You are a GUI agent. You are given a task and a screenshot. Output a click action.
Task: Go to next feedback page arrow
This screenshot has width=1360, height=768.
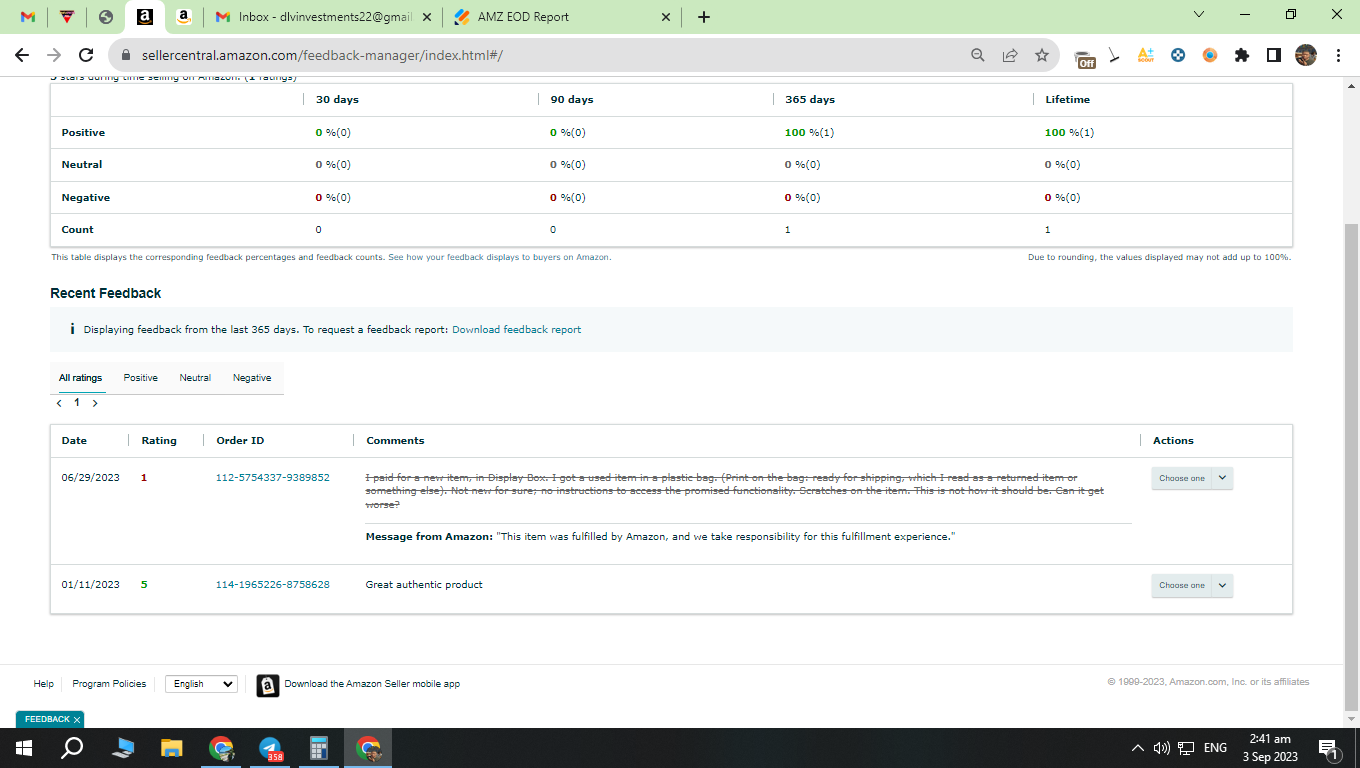(x=95, y=403)
